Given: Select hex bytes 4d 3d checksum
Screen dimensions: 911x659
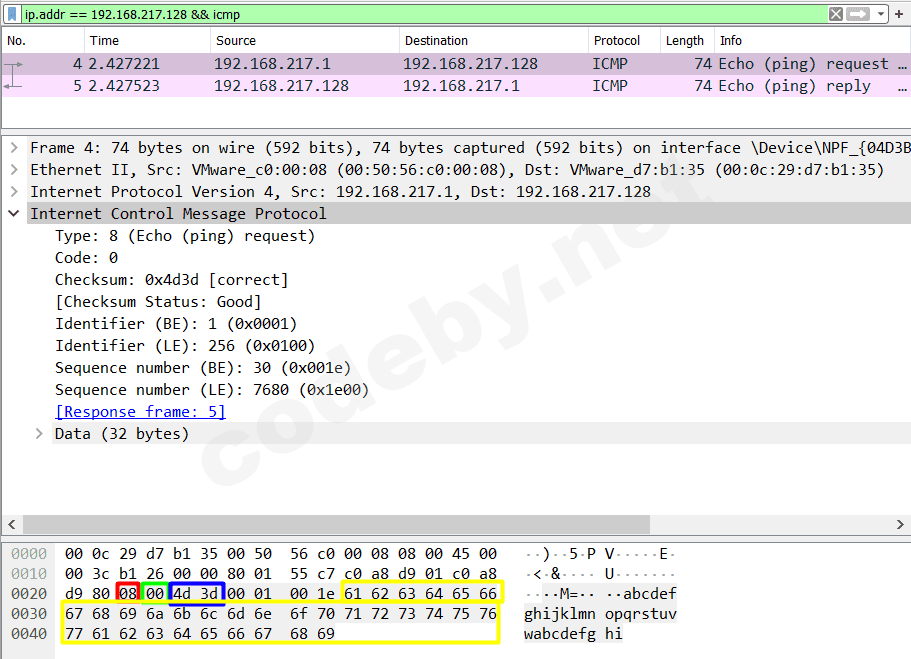Looking at the screenshot, I should (x=195, y=594).
